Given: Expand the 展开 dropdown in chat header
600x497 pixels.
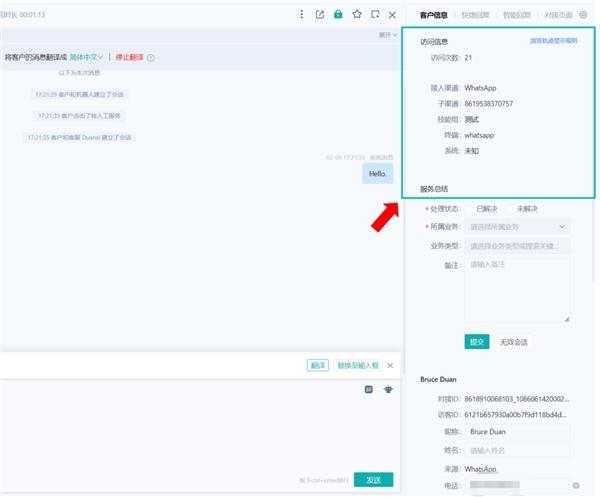Looking at the screenshot, I should tap(388, 35).
